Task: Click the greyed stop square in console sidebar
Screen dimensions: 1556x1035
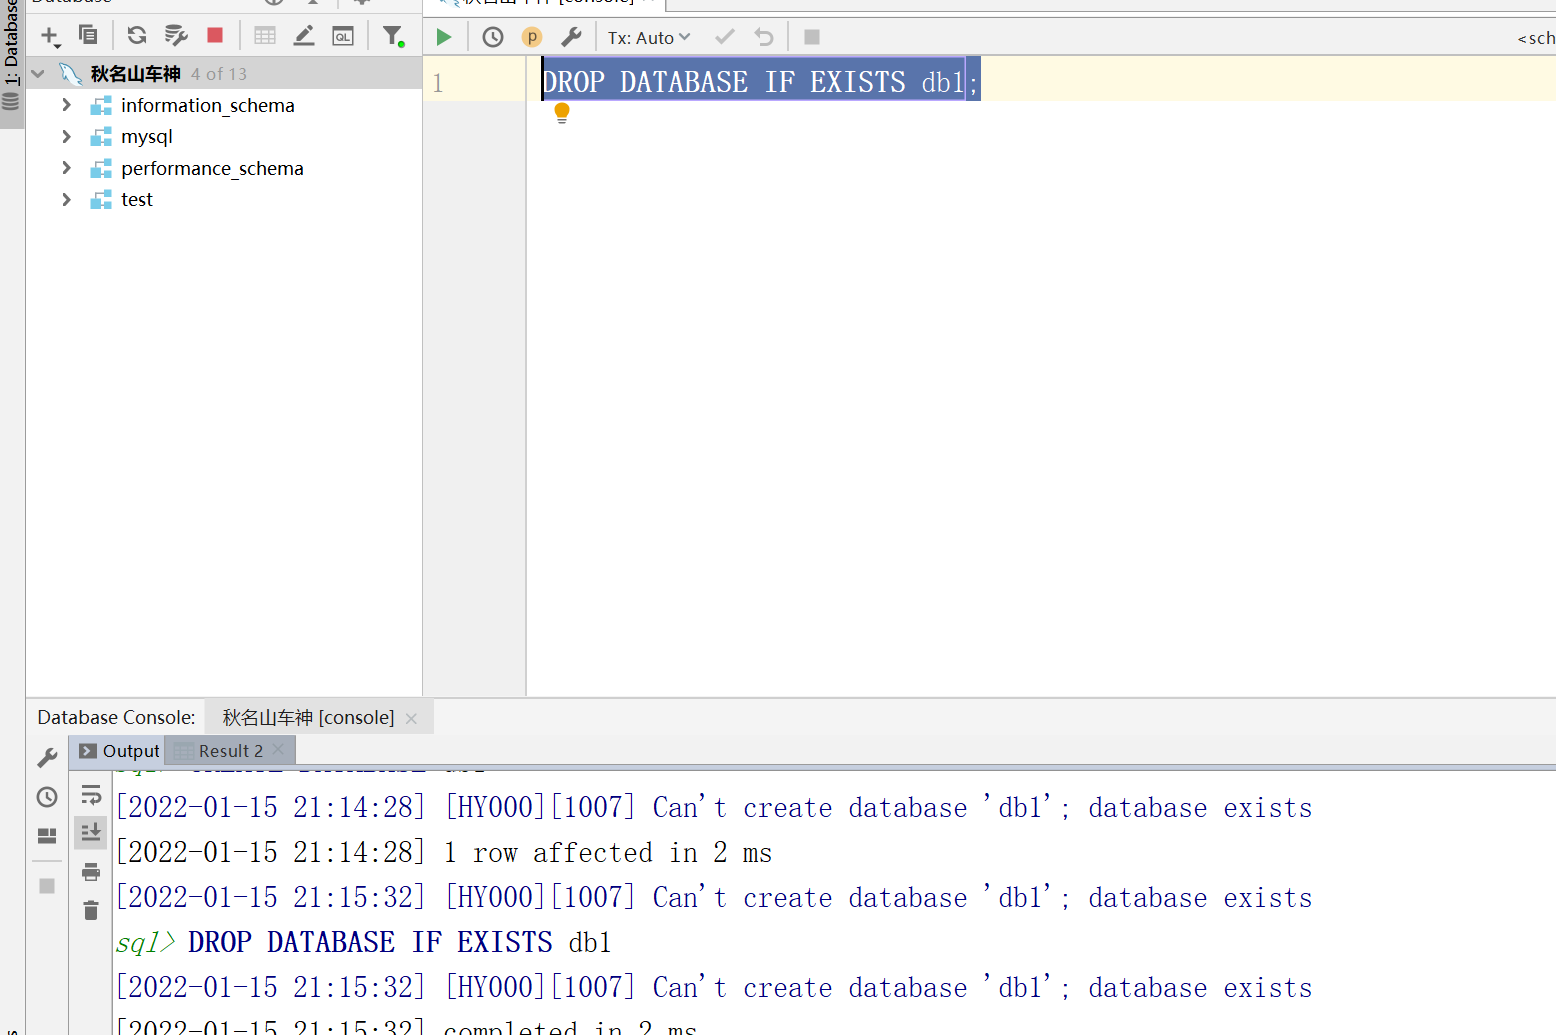Action: point(47,886)
